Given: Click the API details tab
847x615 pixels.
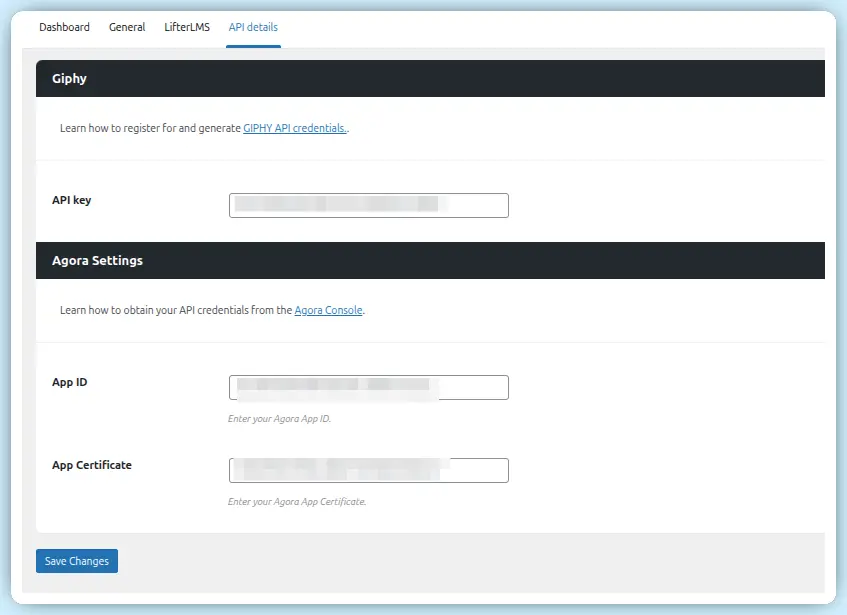Looking at the screenshot, I should point(253,27).
